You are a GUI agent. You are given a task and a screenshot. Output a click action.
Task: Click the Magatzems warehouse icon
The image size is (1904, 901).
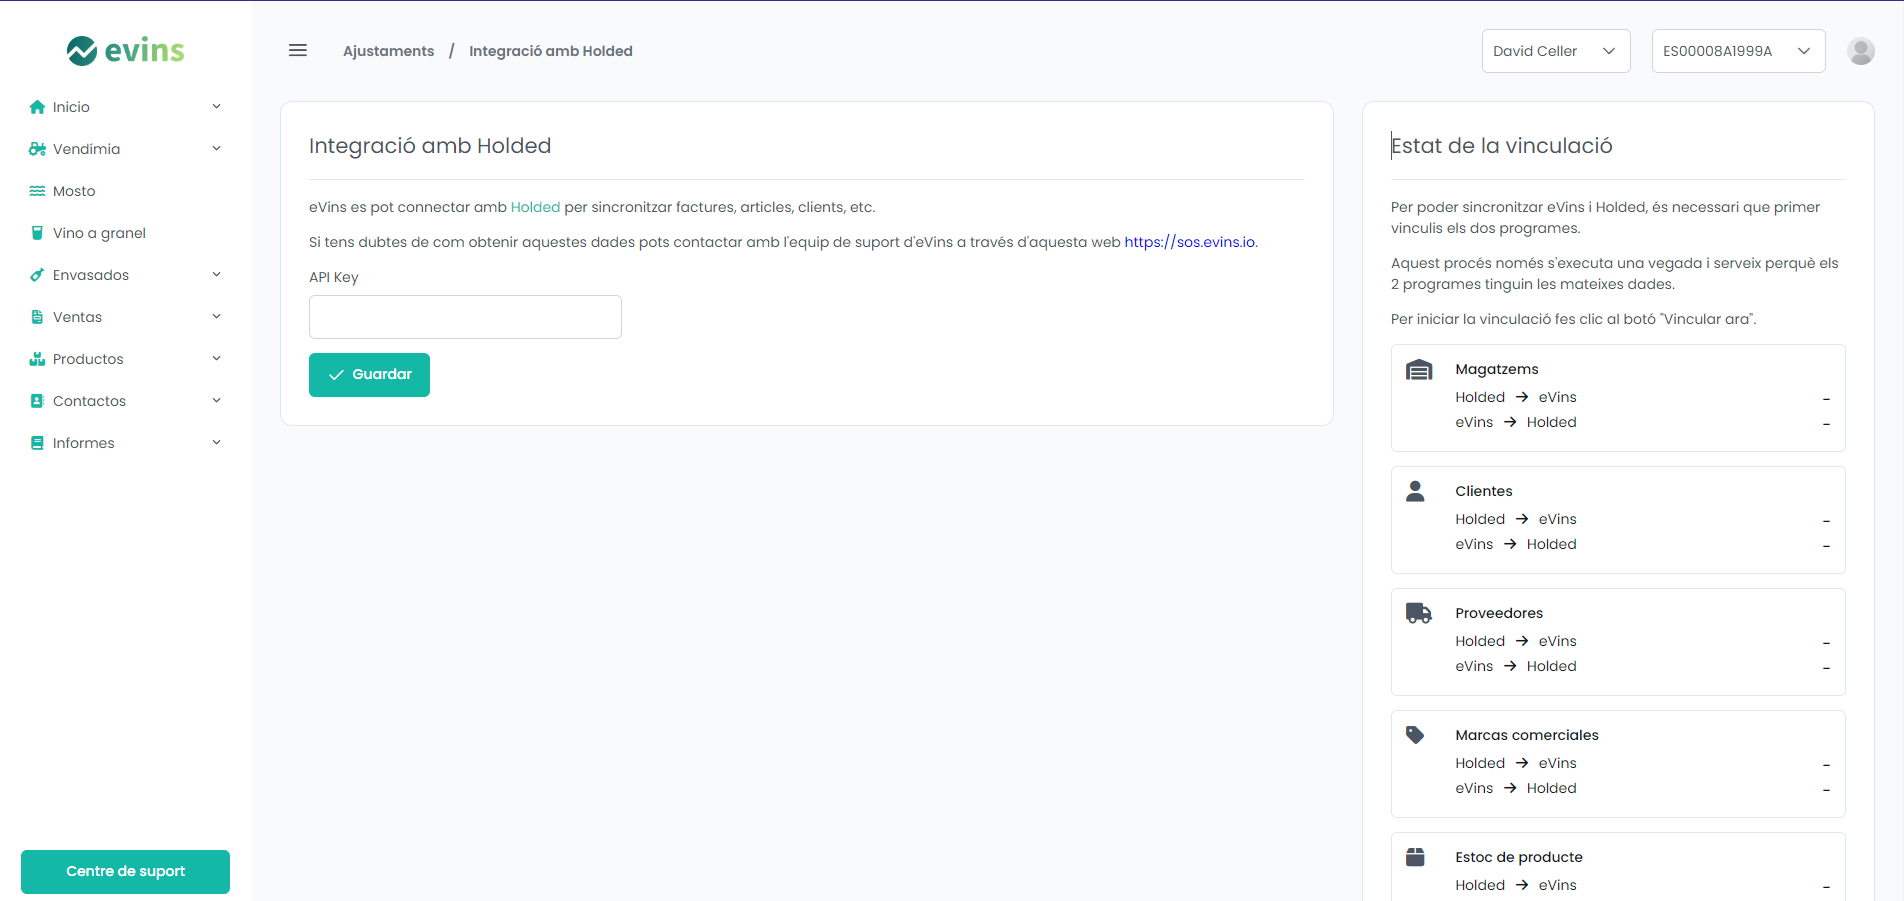pos(1419,370)
